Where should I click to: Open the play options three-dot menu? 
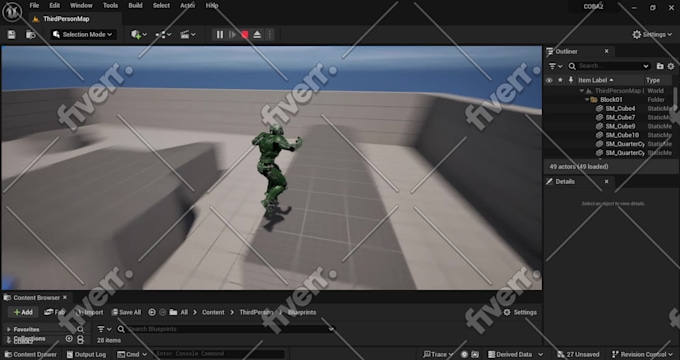pos(269,35)
